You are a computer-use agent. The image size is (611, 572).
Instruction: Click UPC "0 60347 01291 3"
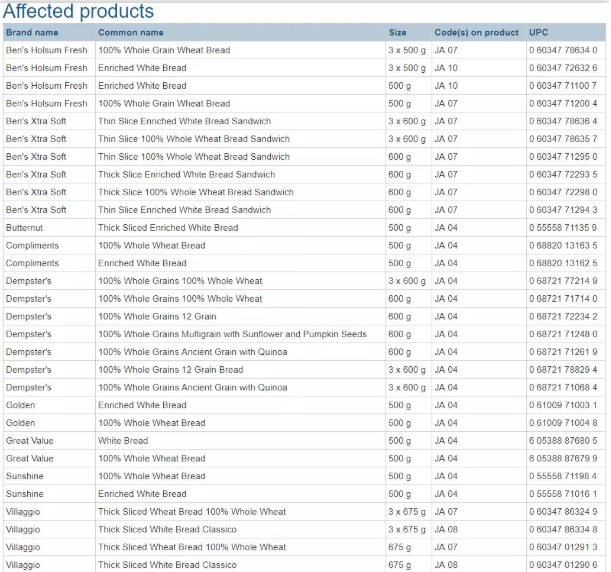(563, 547)
